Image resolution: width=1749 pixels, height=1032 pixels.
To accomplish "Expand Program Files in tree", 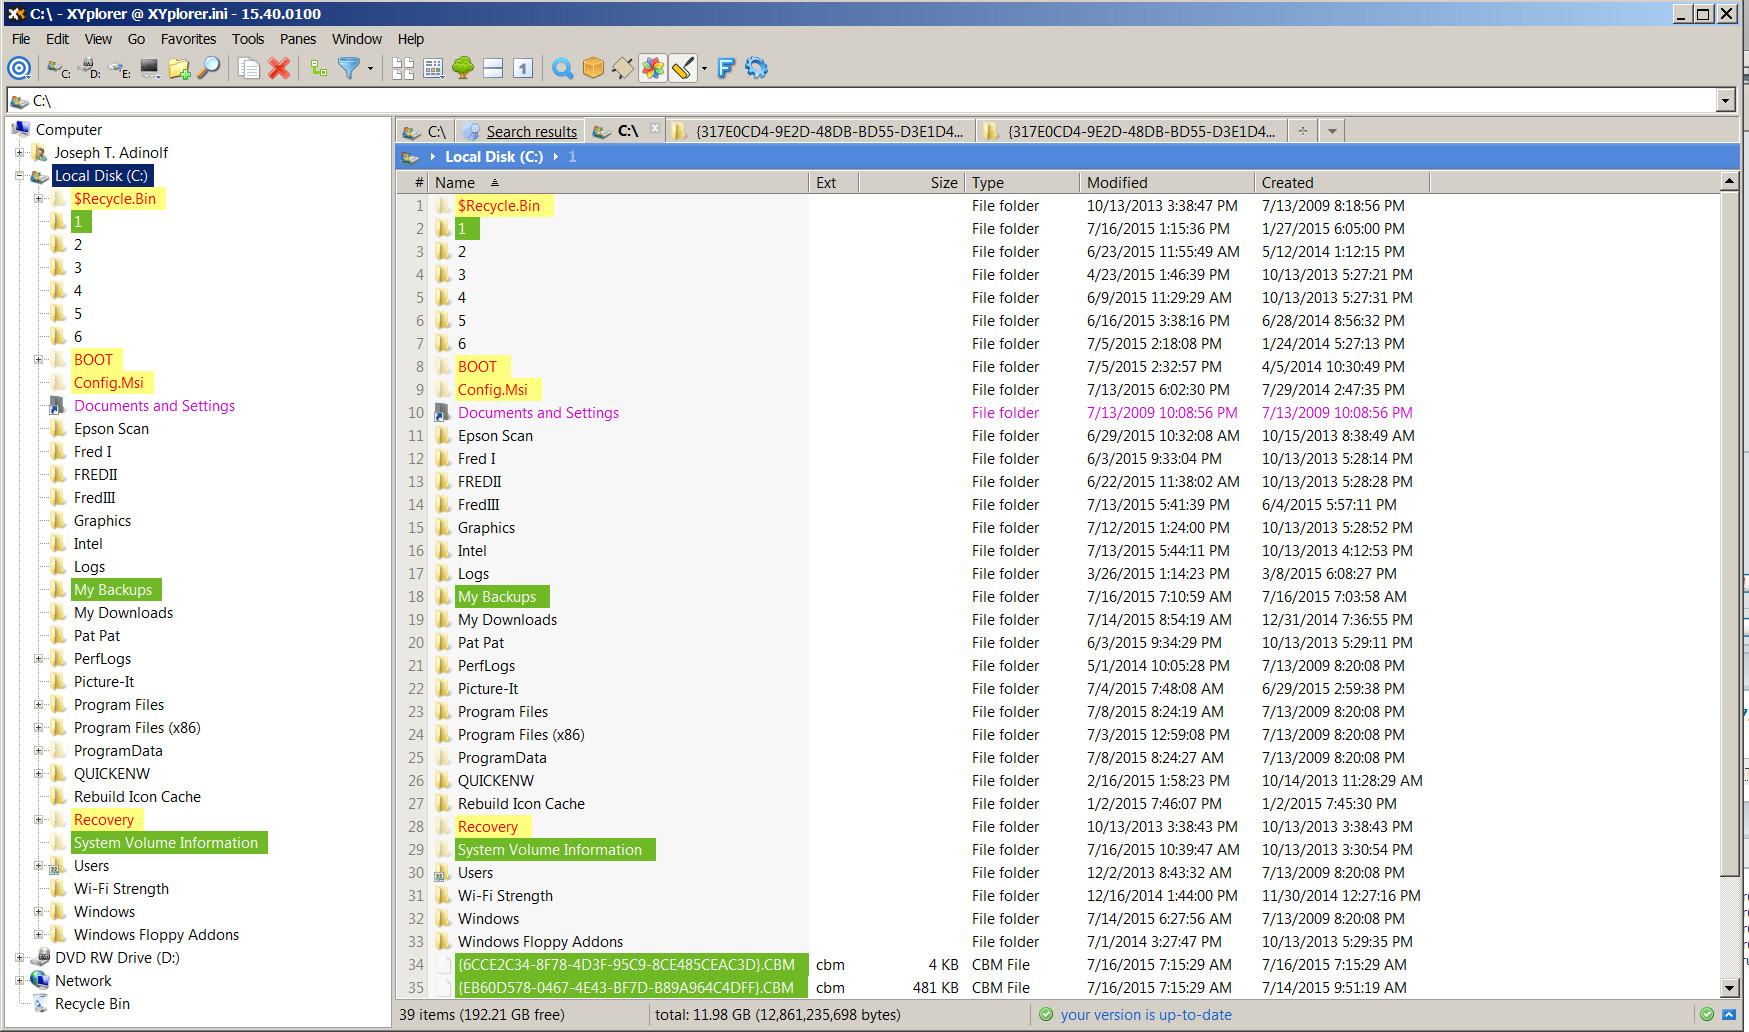I will click(38, 705).
